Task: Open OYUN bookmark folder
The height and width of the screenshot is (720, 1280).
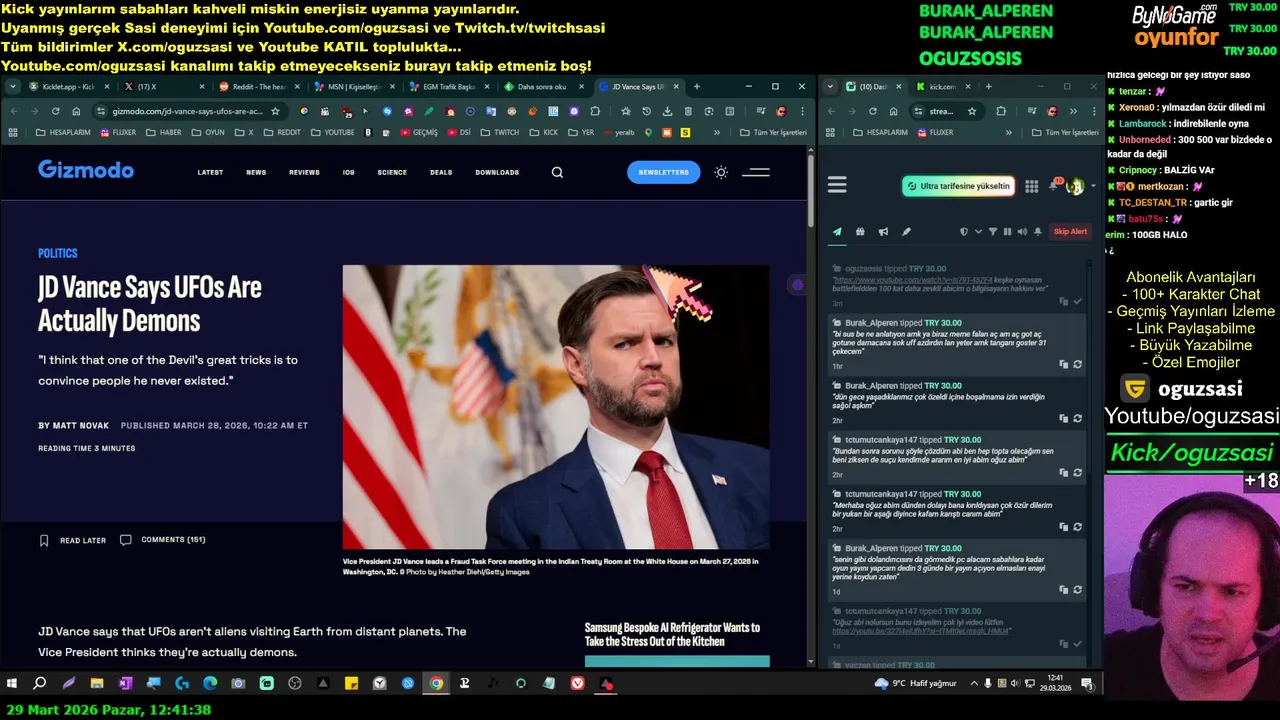Action: (x=207, y=132)
